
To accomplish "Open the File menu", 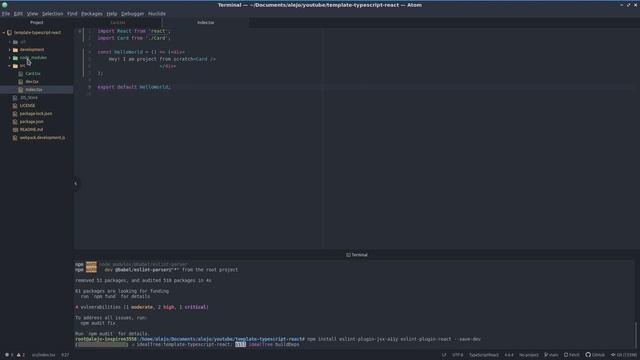I will tap(6, 13).
